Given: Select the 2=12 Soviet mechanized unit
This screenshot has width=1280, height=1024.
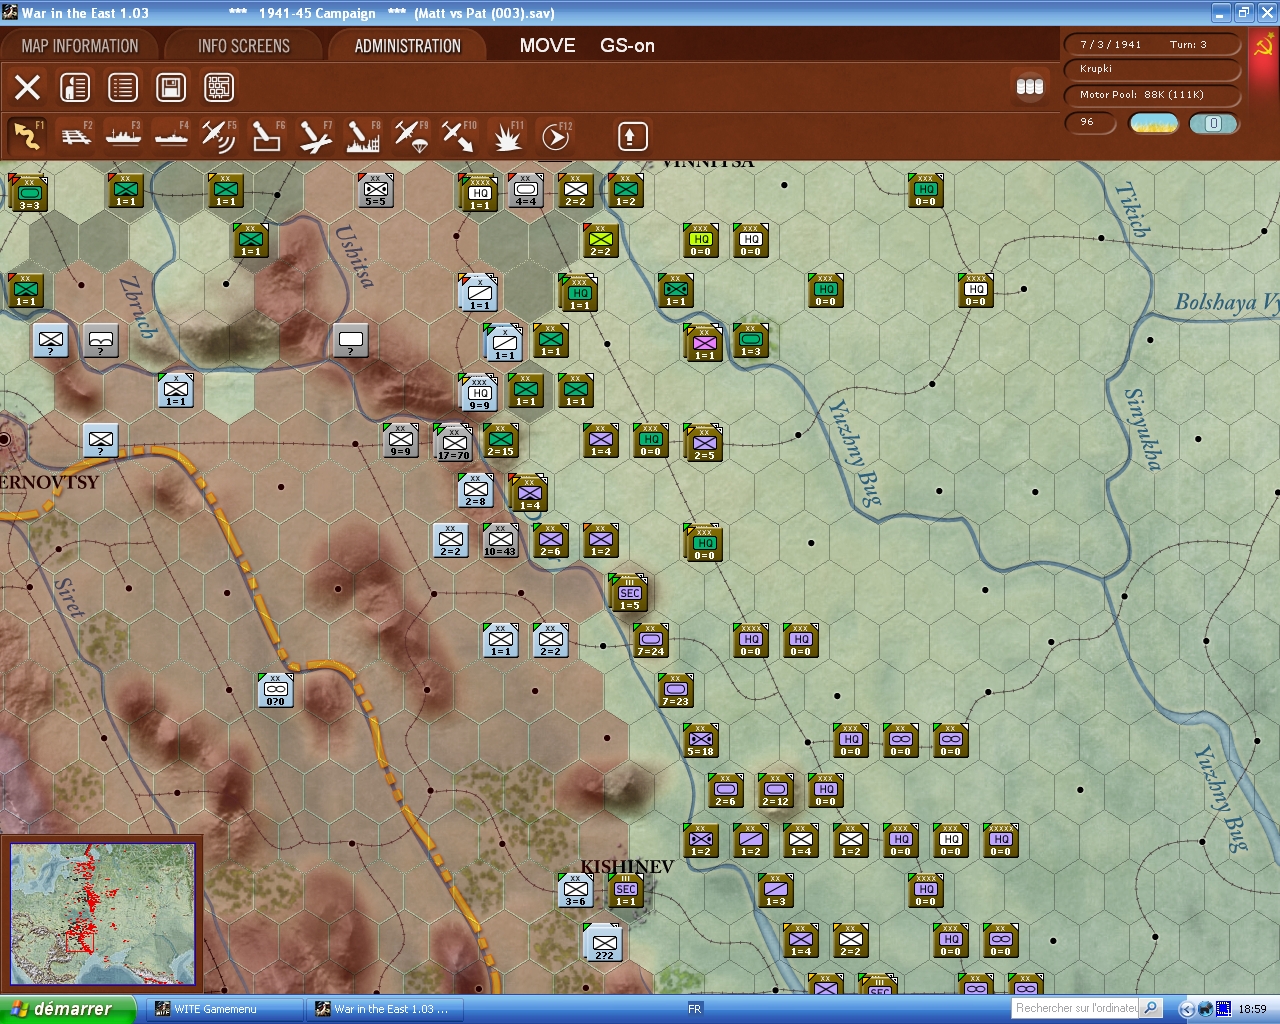Looking at the screenshot, I should pos(775,790).
